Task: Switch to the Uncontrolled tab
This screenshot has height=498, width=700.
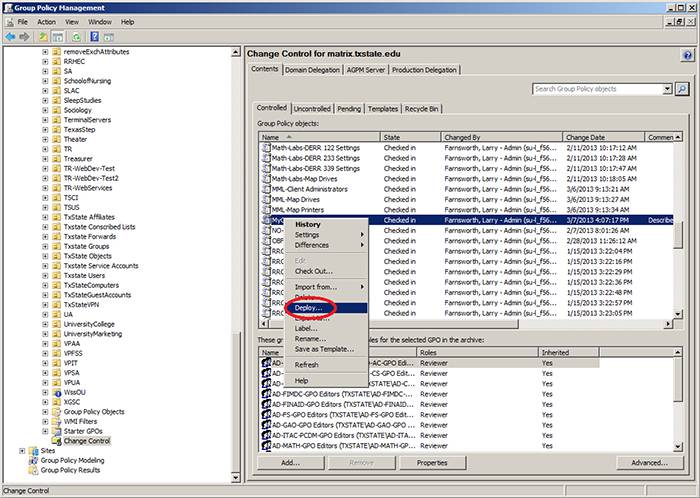Action: coord(312,108)
